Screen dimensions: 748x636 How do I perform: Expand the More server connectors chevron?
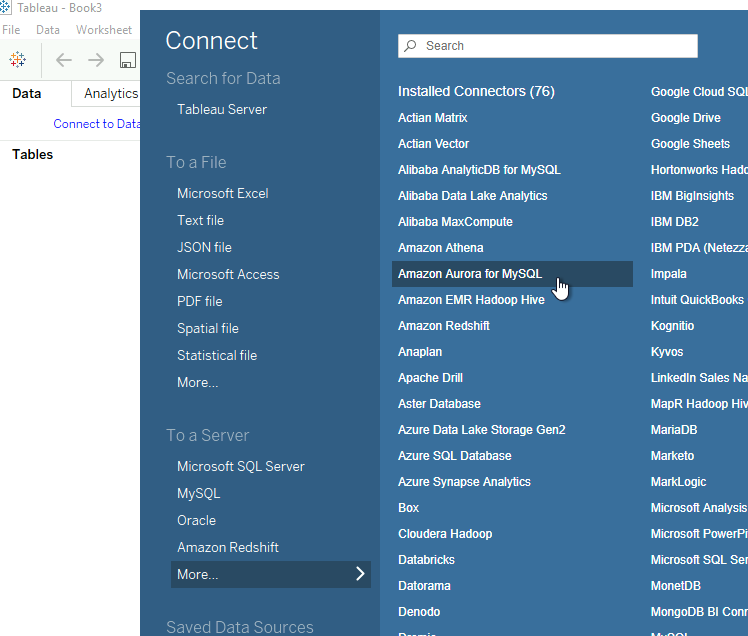[x=360, y=573]
